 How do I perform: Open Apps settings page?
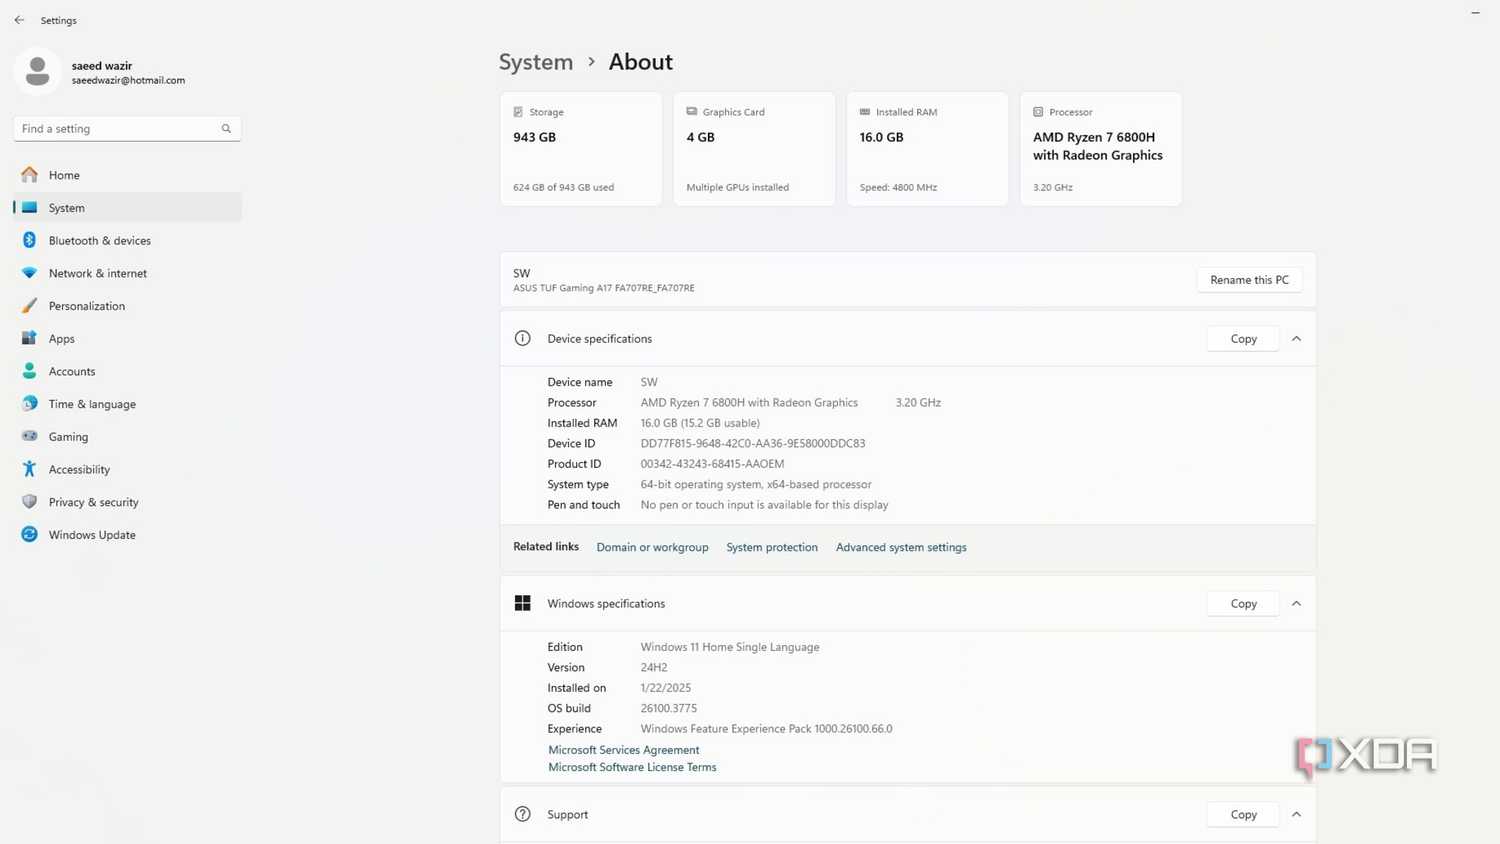tap(127, 339)
